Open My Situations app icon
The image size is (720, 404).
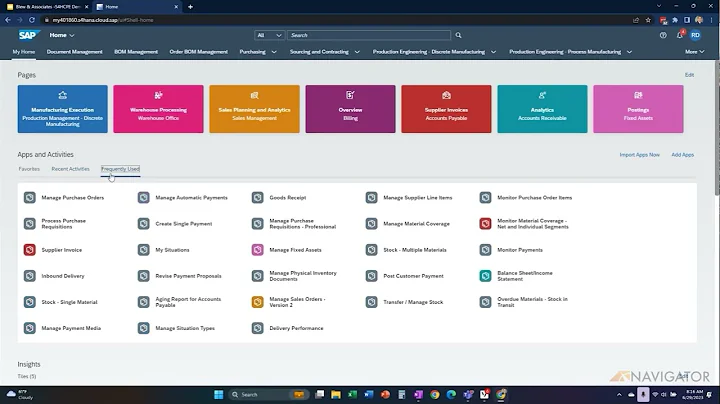pos(144,250)
